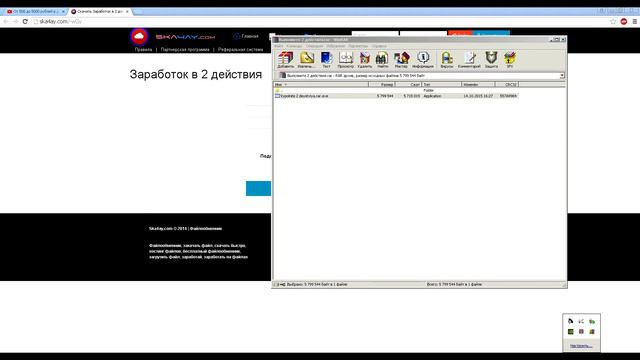Click the Skачay cloud logo
640x360 pixels.
pos(139,37)
